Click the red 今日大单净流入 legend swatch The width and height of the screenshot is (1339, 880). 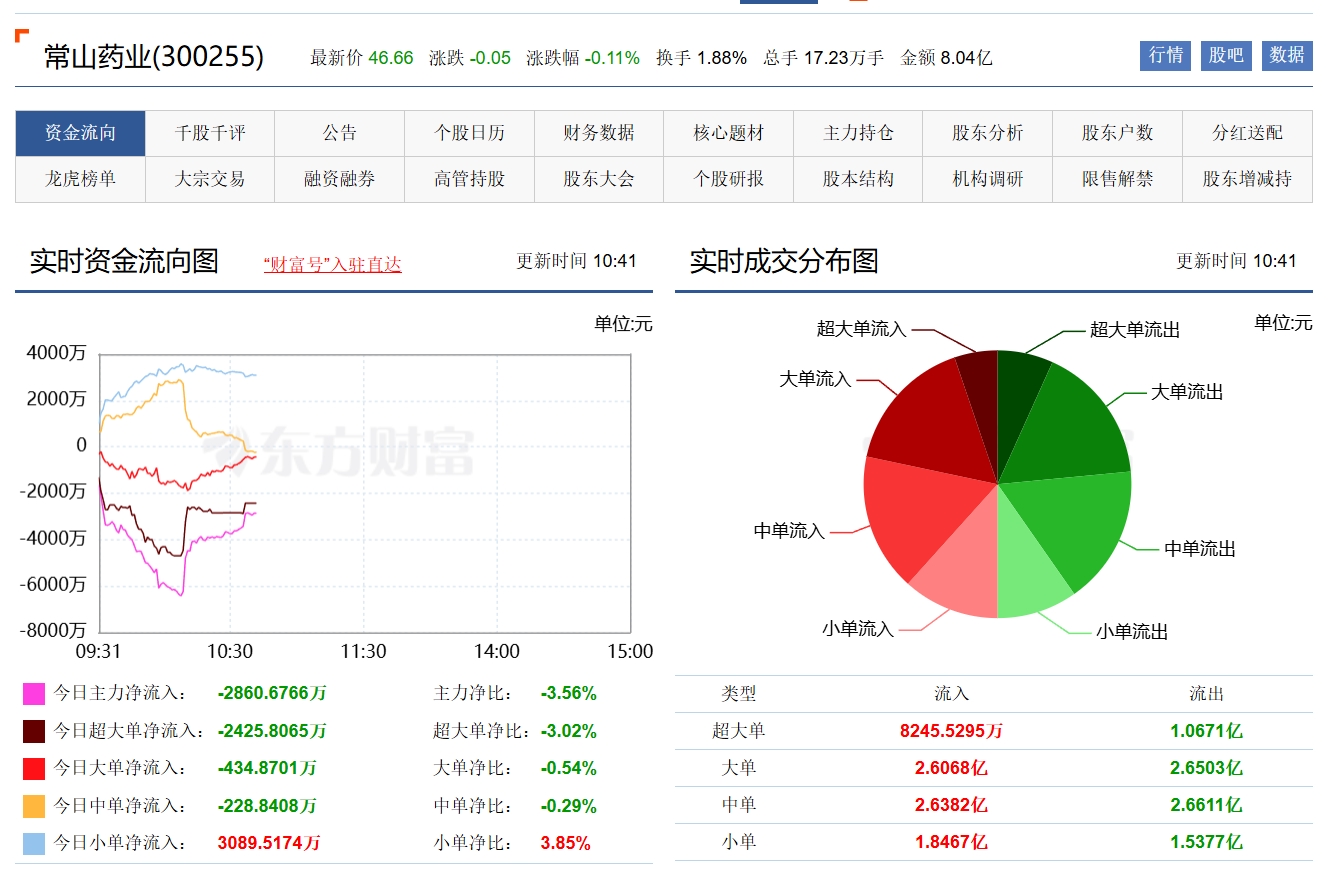pyautogui.click(x=34, y=769)
